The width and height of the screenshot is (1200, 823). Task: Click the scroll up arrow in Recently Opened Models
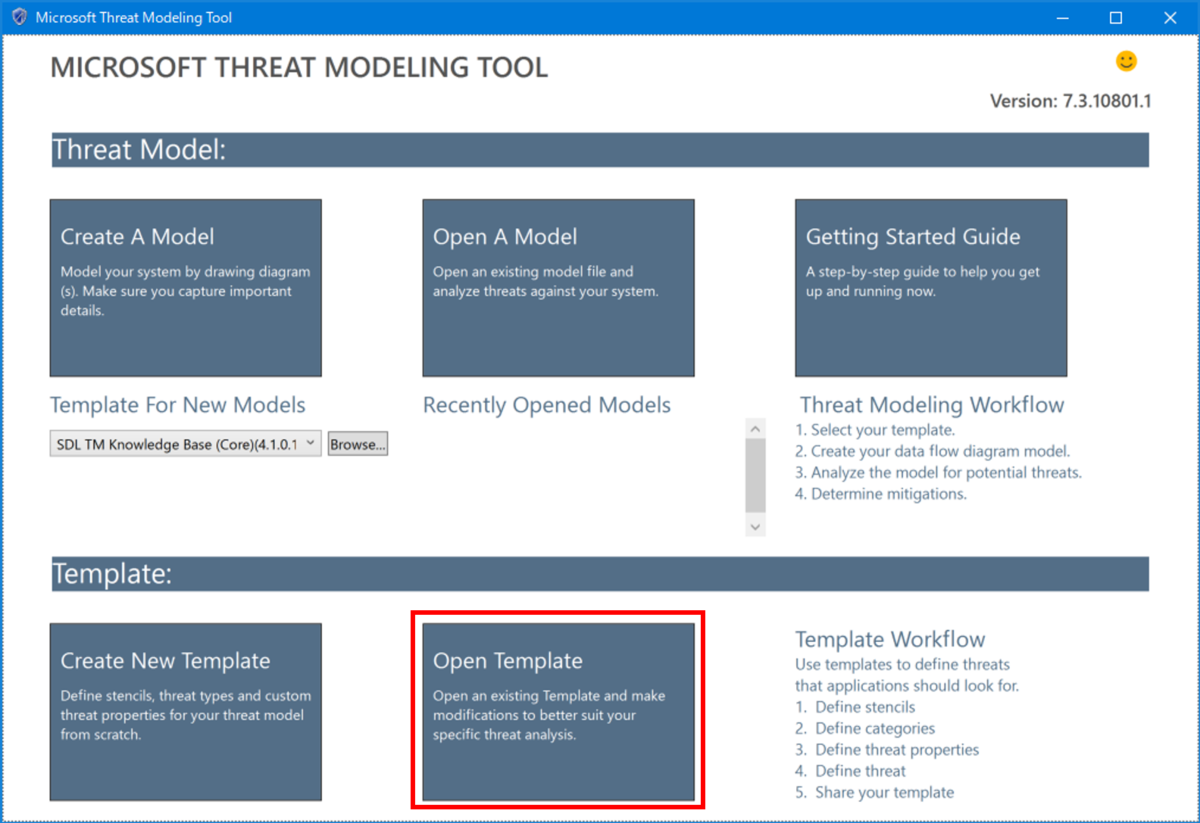click(755, 428)
